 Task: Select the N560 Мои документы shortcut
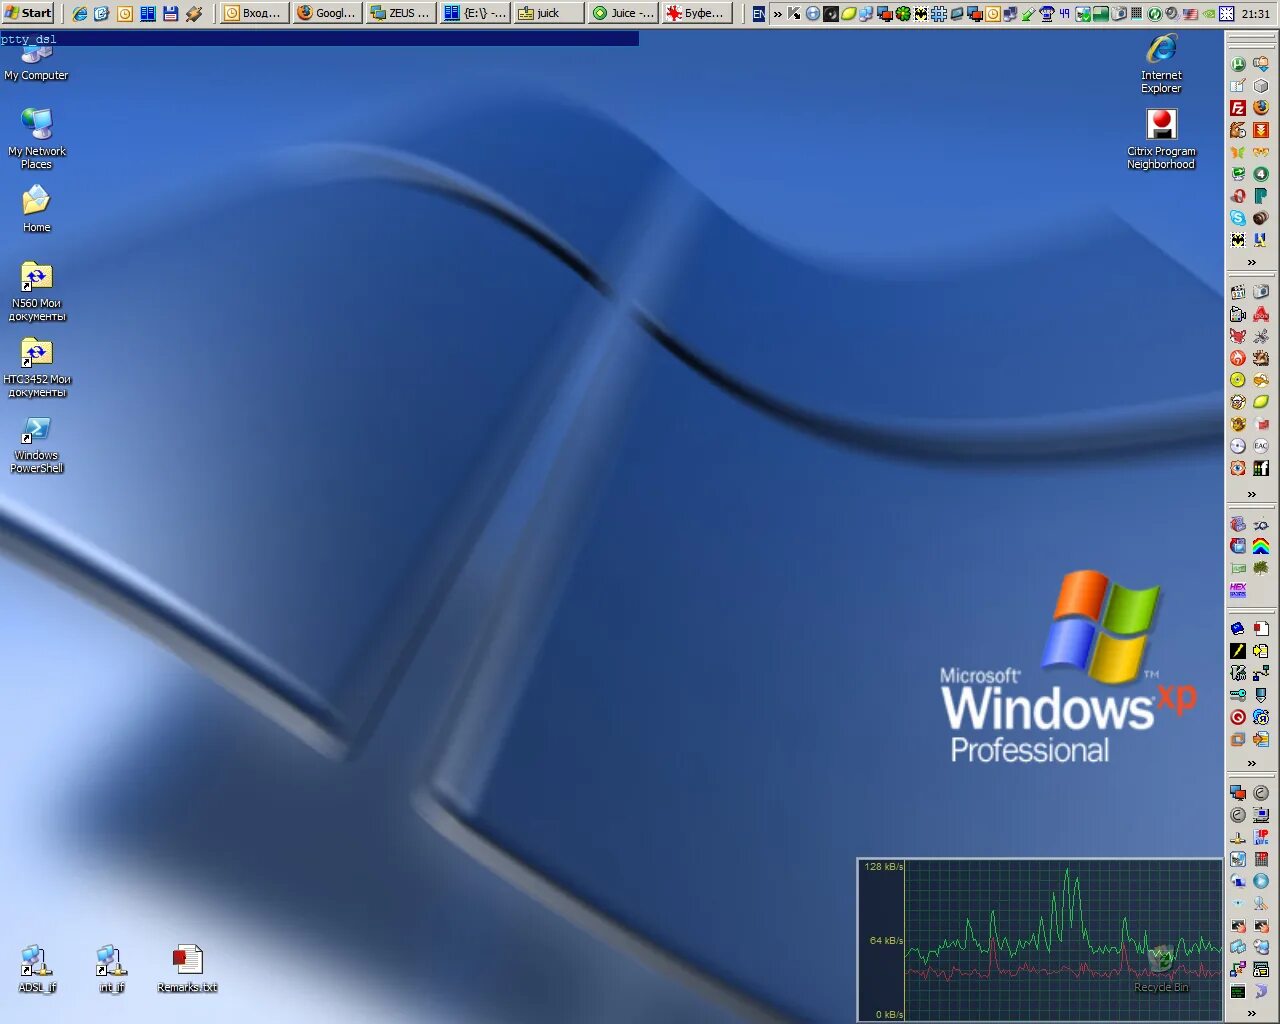pyautogui.click(x=37, y=291)
